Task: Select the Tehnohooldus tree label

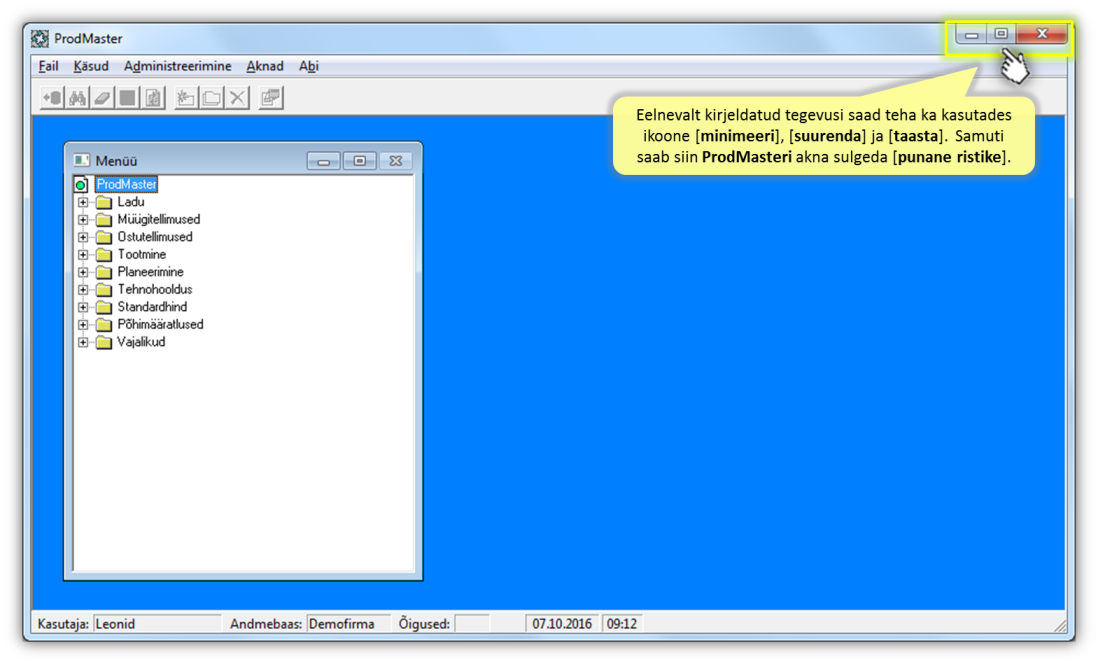Action: pyautogui.click(x=155, y=289)
